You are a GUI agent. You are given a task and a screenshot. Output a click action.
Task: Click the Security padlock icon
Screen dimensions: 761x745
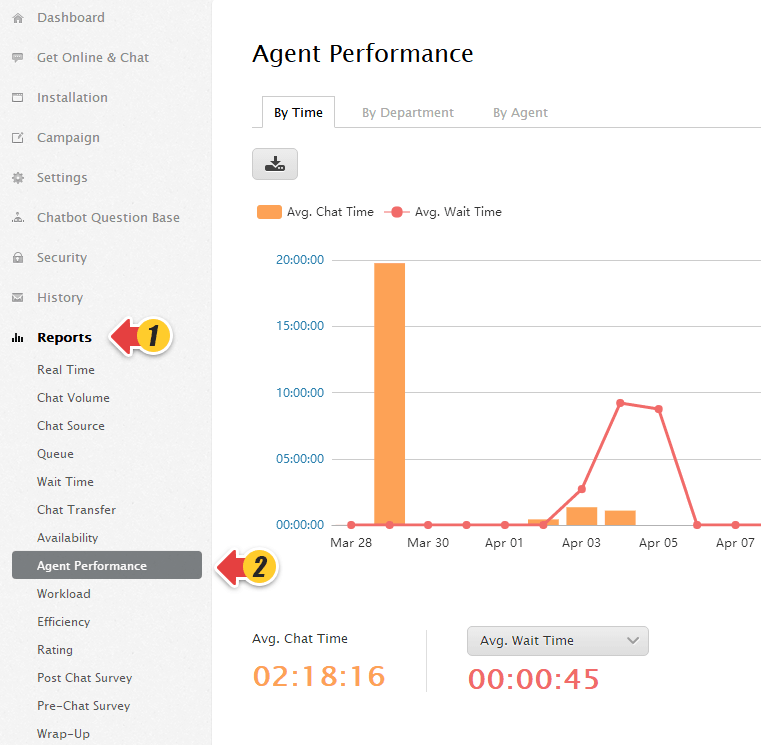tap(17, 258)
